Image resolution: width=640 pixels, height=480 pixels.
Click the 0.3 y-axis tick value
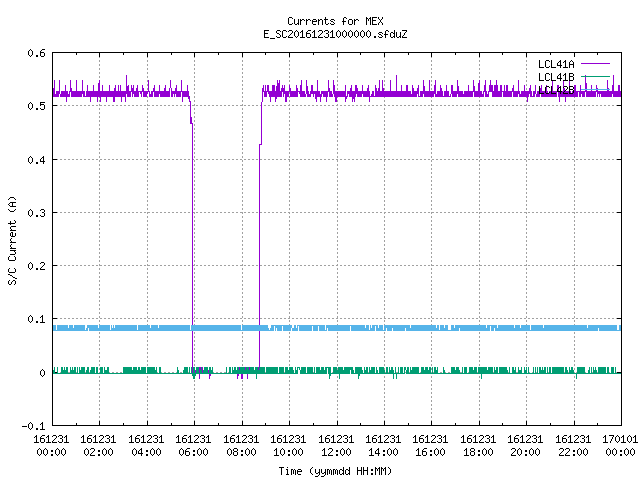(36, 213)
